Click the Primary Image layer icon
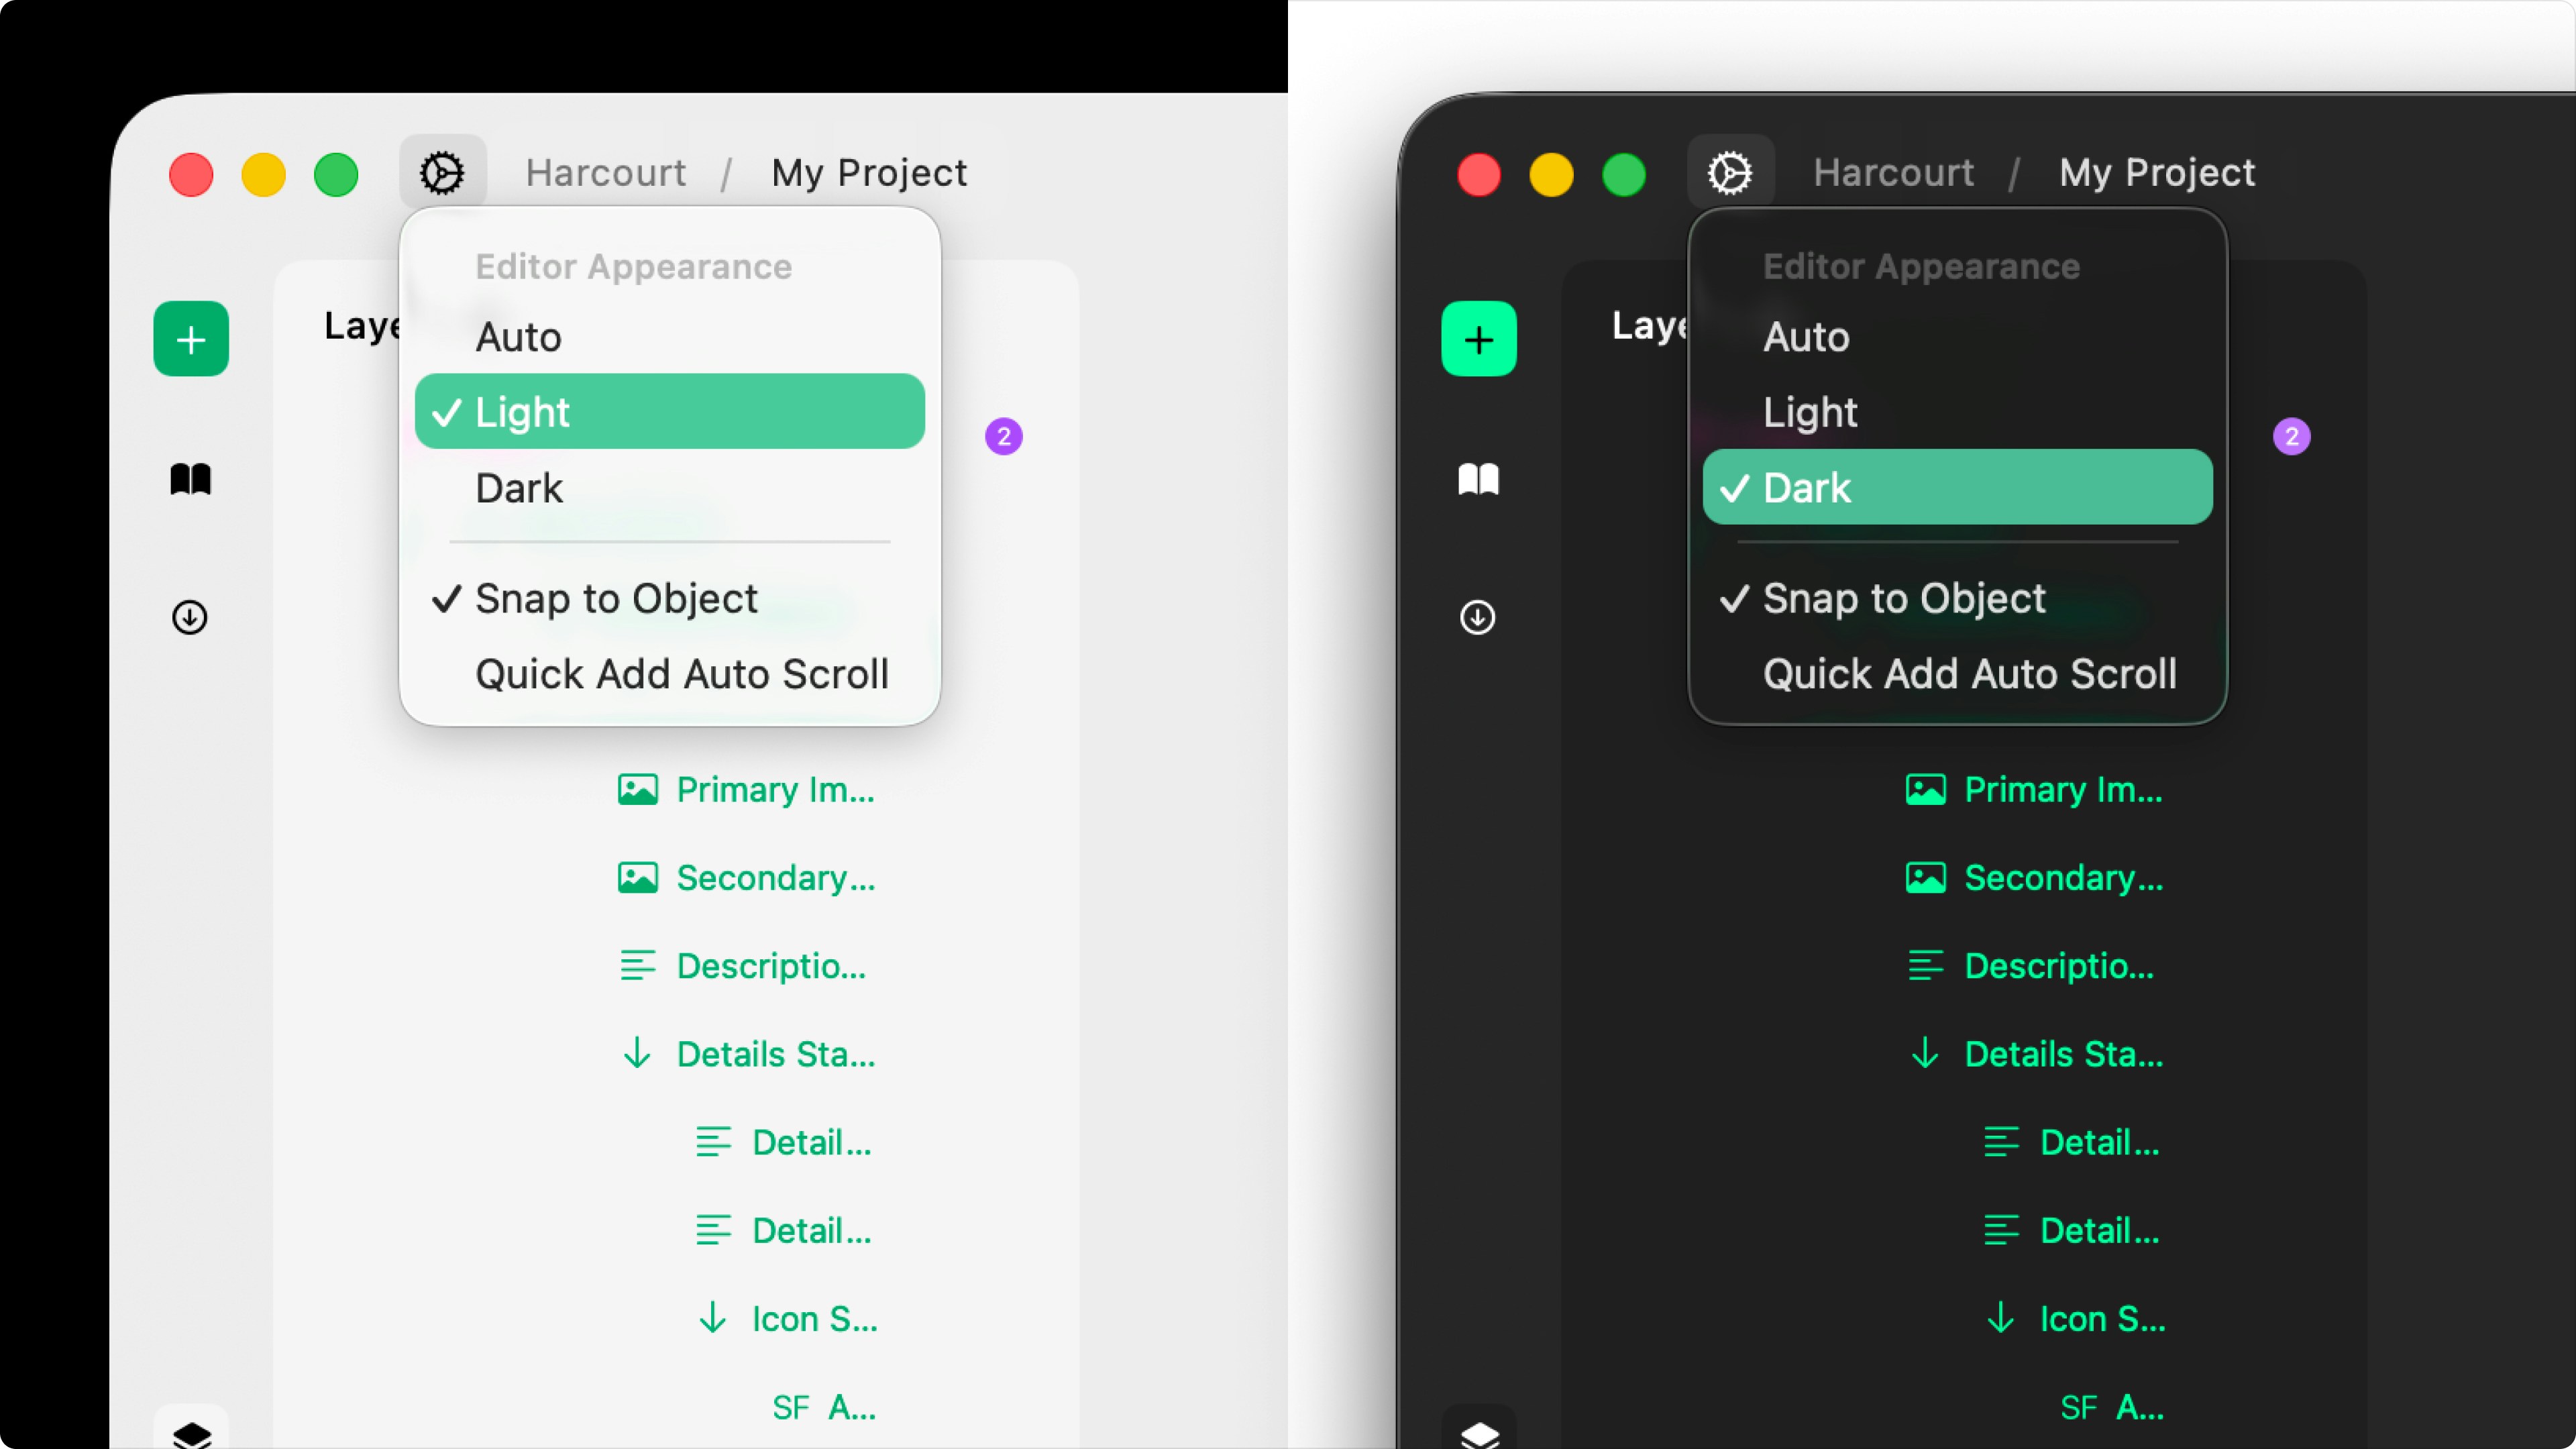The image size is (2576, 1449). [637, 789]
